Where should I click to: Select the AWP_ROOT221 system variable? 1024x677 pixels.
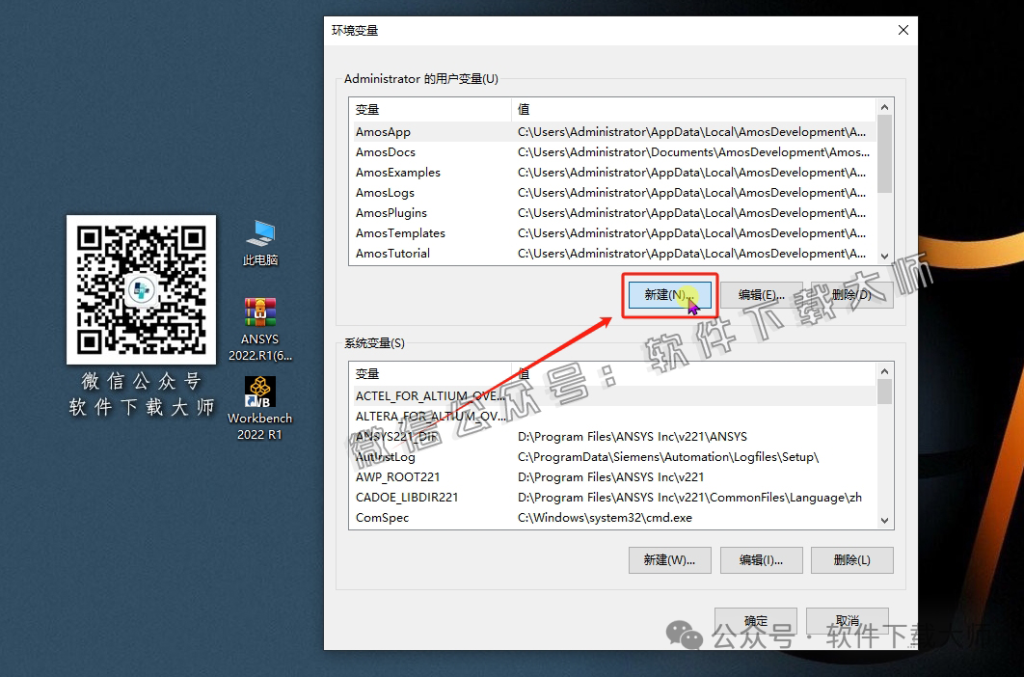tap(398, 477)
